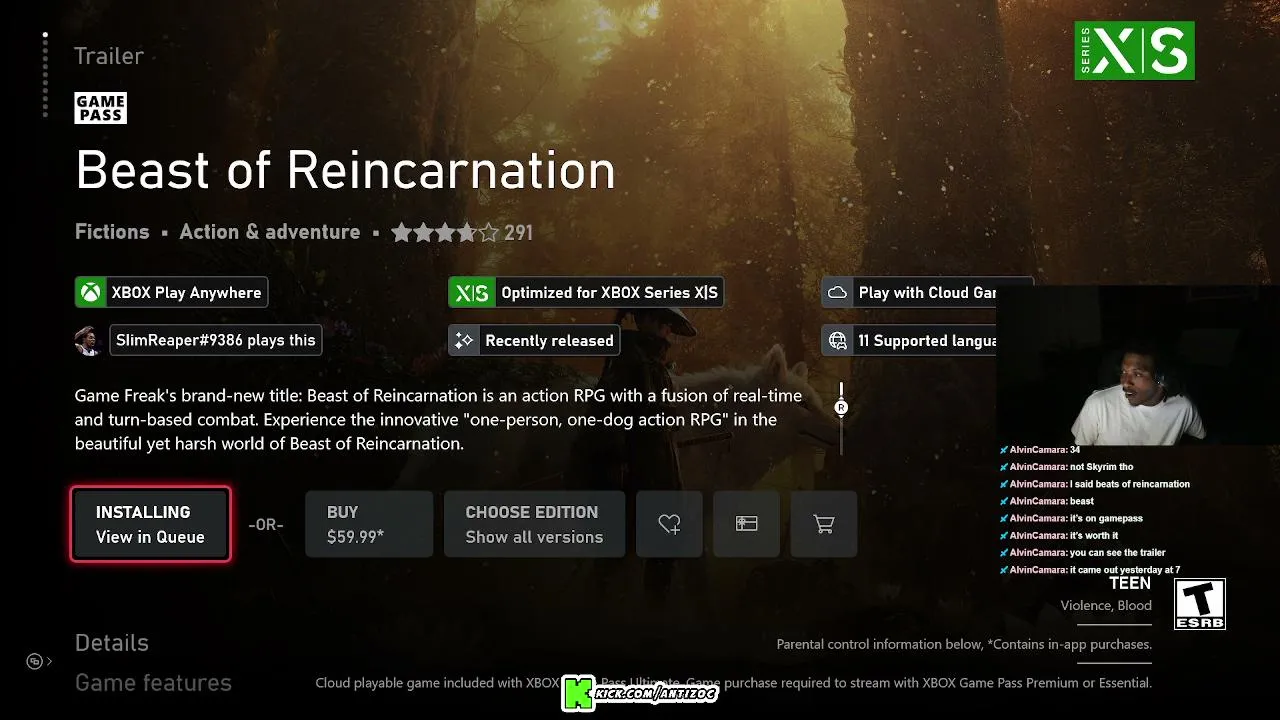Open the Action & adventure genre link
This screenshot has width=1280, height=720.
coord(270,232)
